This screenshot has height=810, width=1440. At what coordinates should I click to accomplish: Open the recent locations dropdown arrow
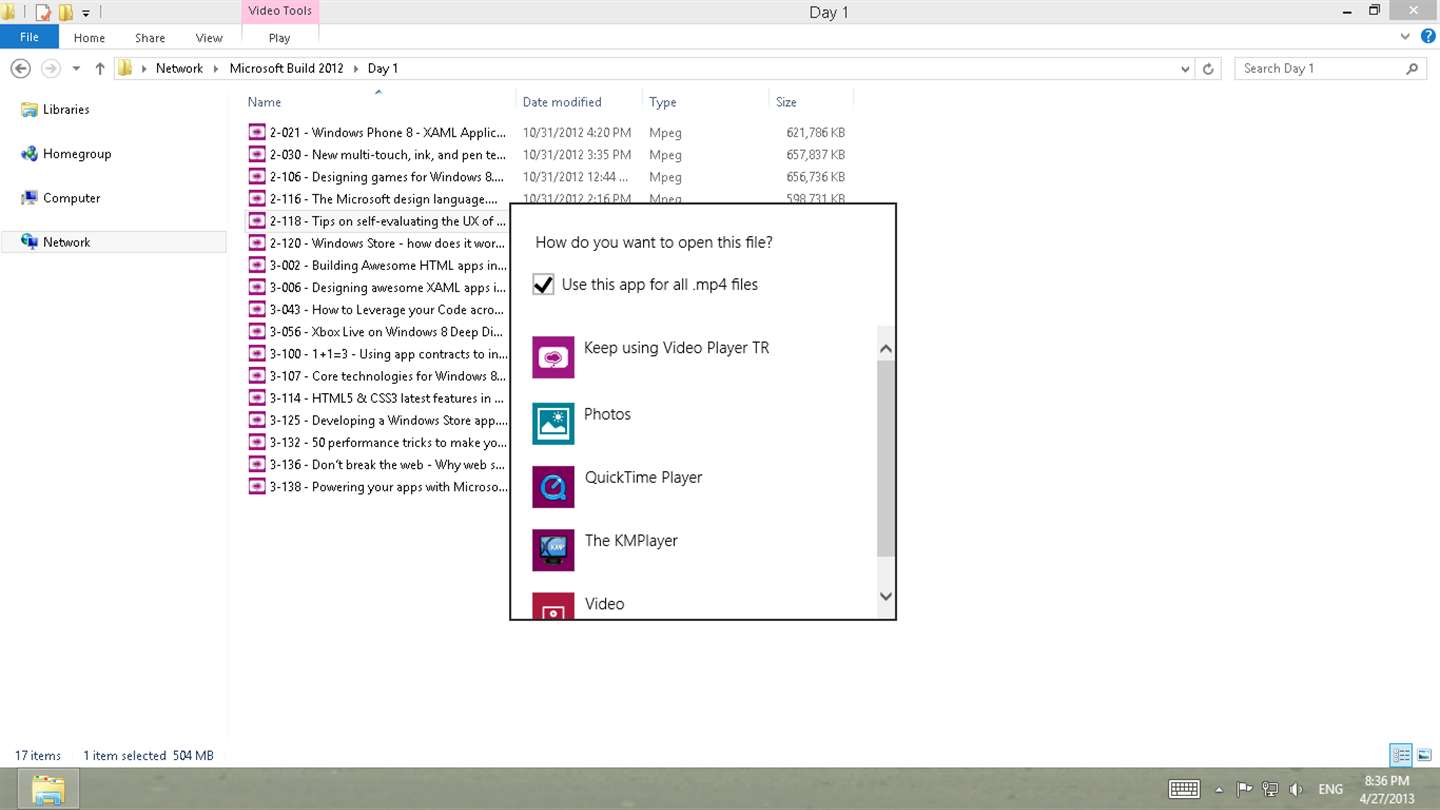tap(76, 69)
